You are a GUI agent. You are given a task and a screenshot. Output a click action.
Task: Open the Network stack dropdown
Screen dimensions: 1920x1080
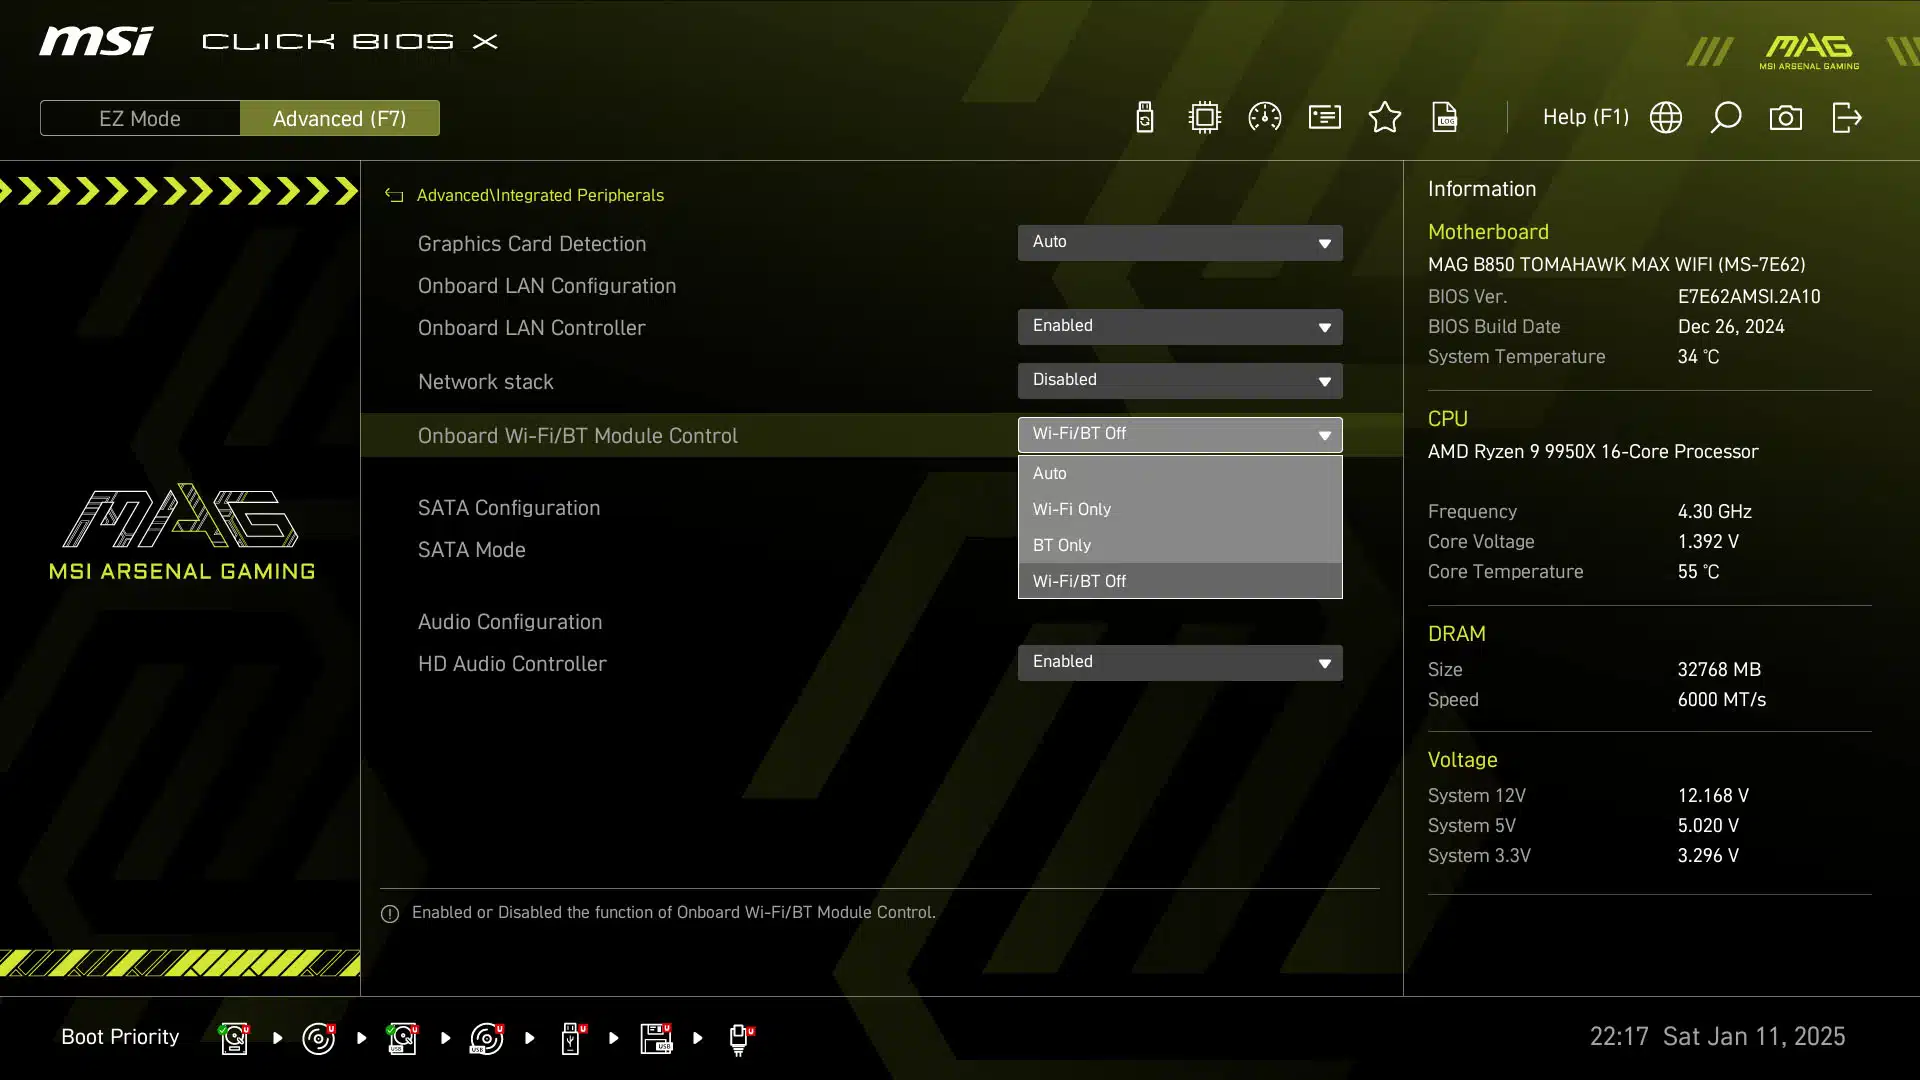pos(1180,381)
